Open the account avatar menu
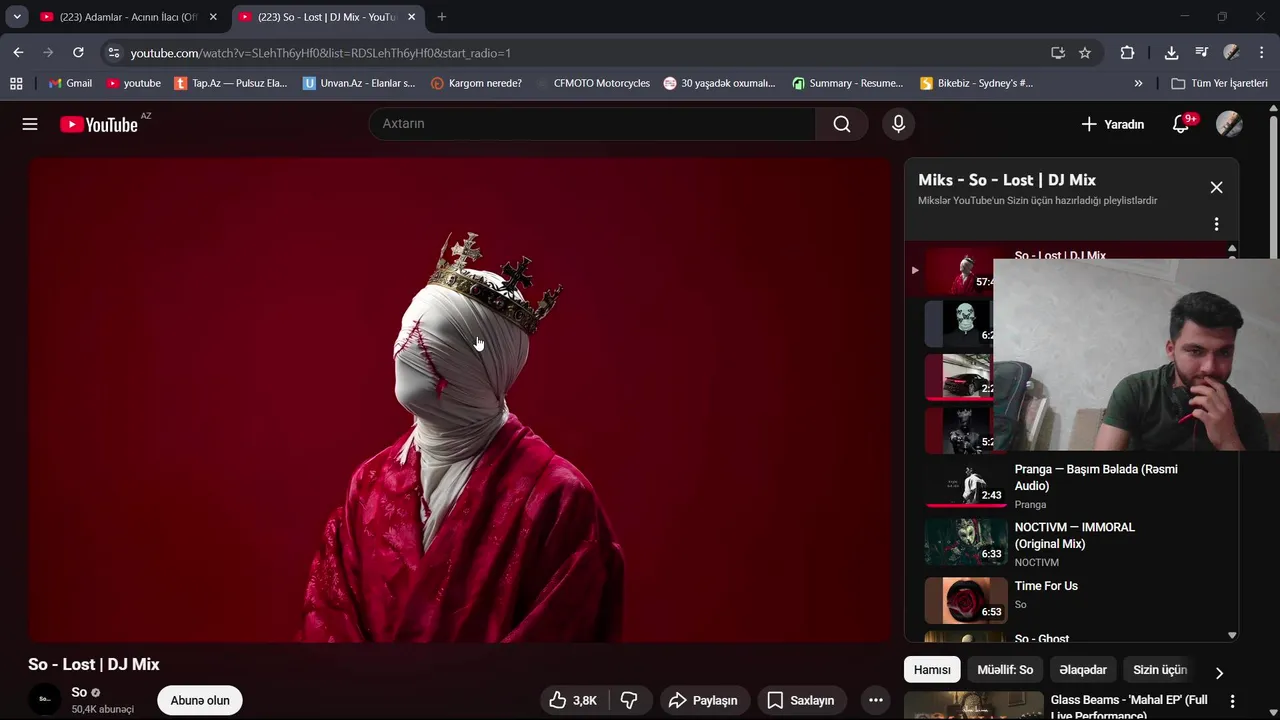This screenshot has width=1280, height=720. tap(1229, 124)
